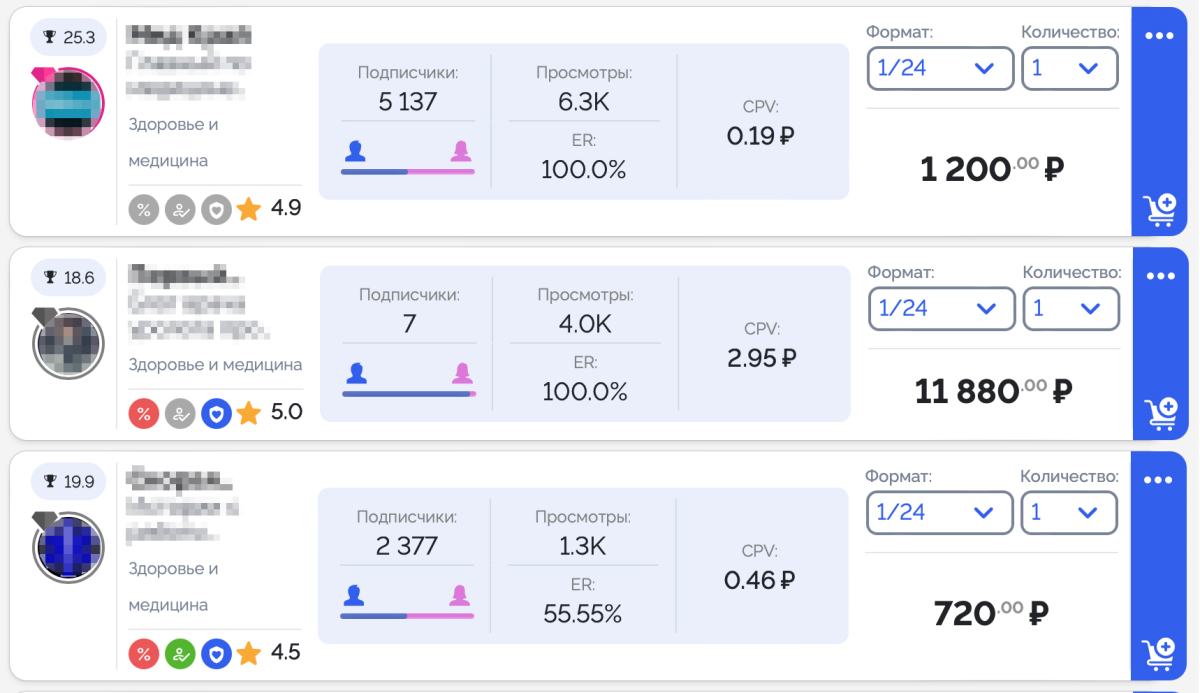Click the price 720 ₽ label
The width and height of the screenshot is (1200, 693).
990,613
